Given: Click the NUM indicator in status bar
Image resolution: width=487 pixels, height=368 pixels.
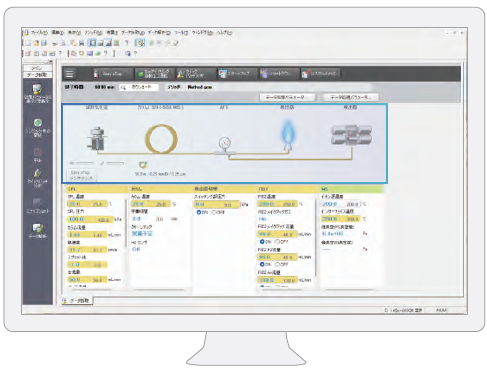Looking at the screenshot, I should (x=441, y=310).
